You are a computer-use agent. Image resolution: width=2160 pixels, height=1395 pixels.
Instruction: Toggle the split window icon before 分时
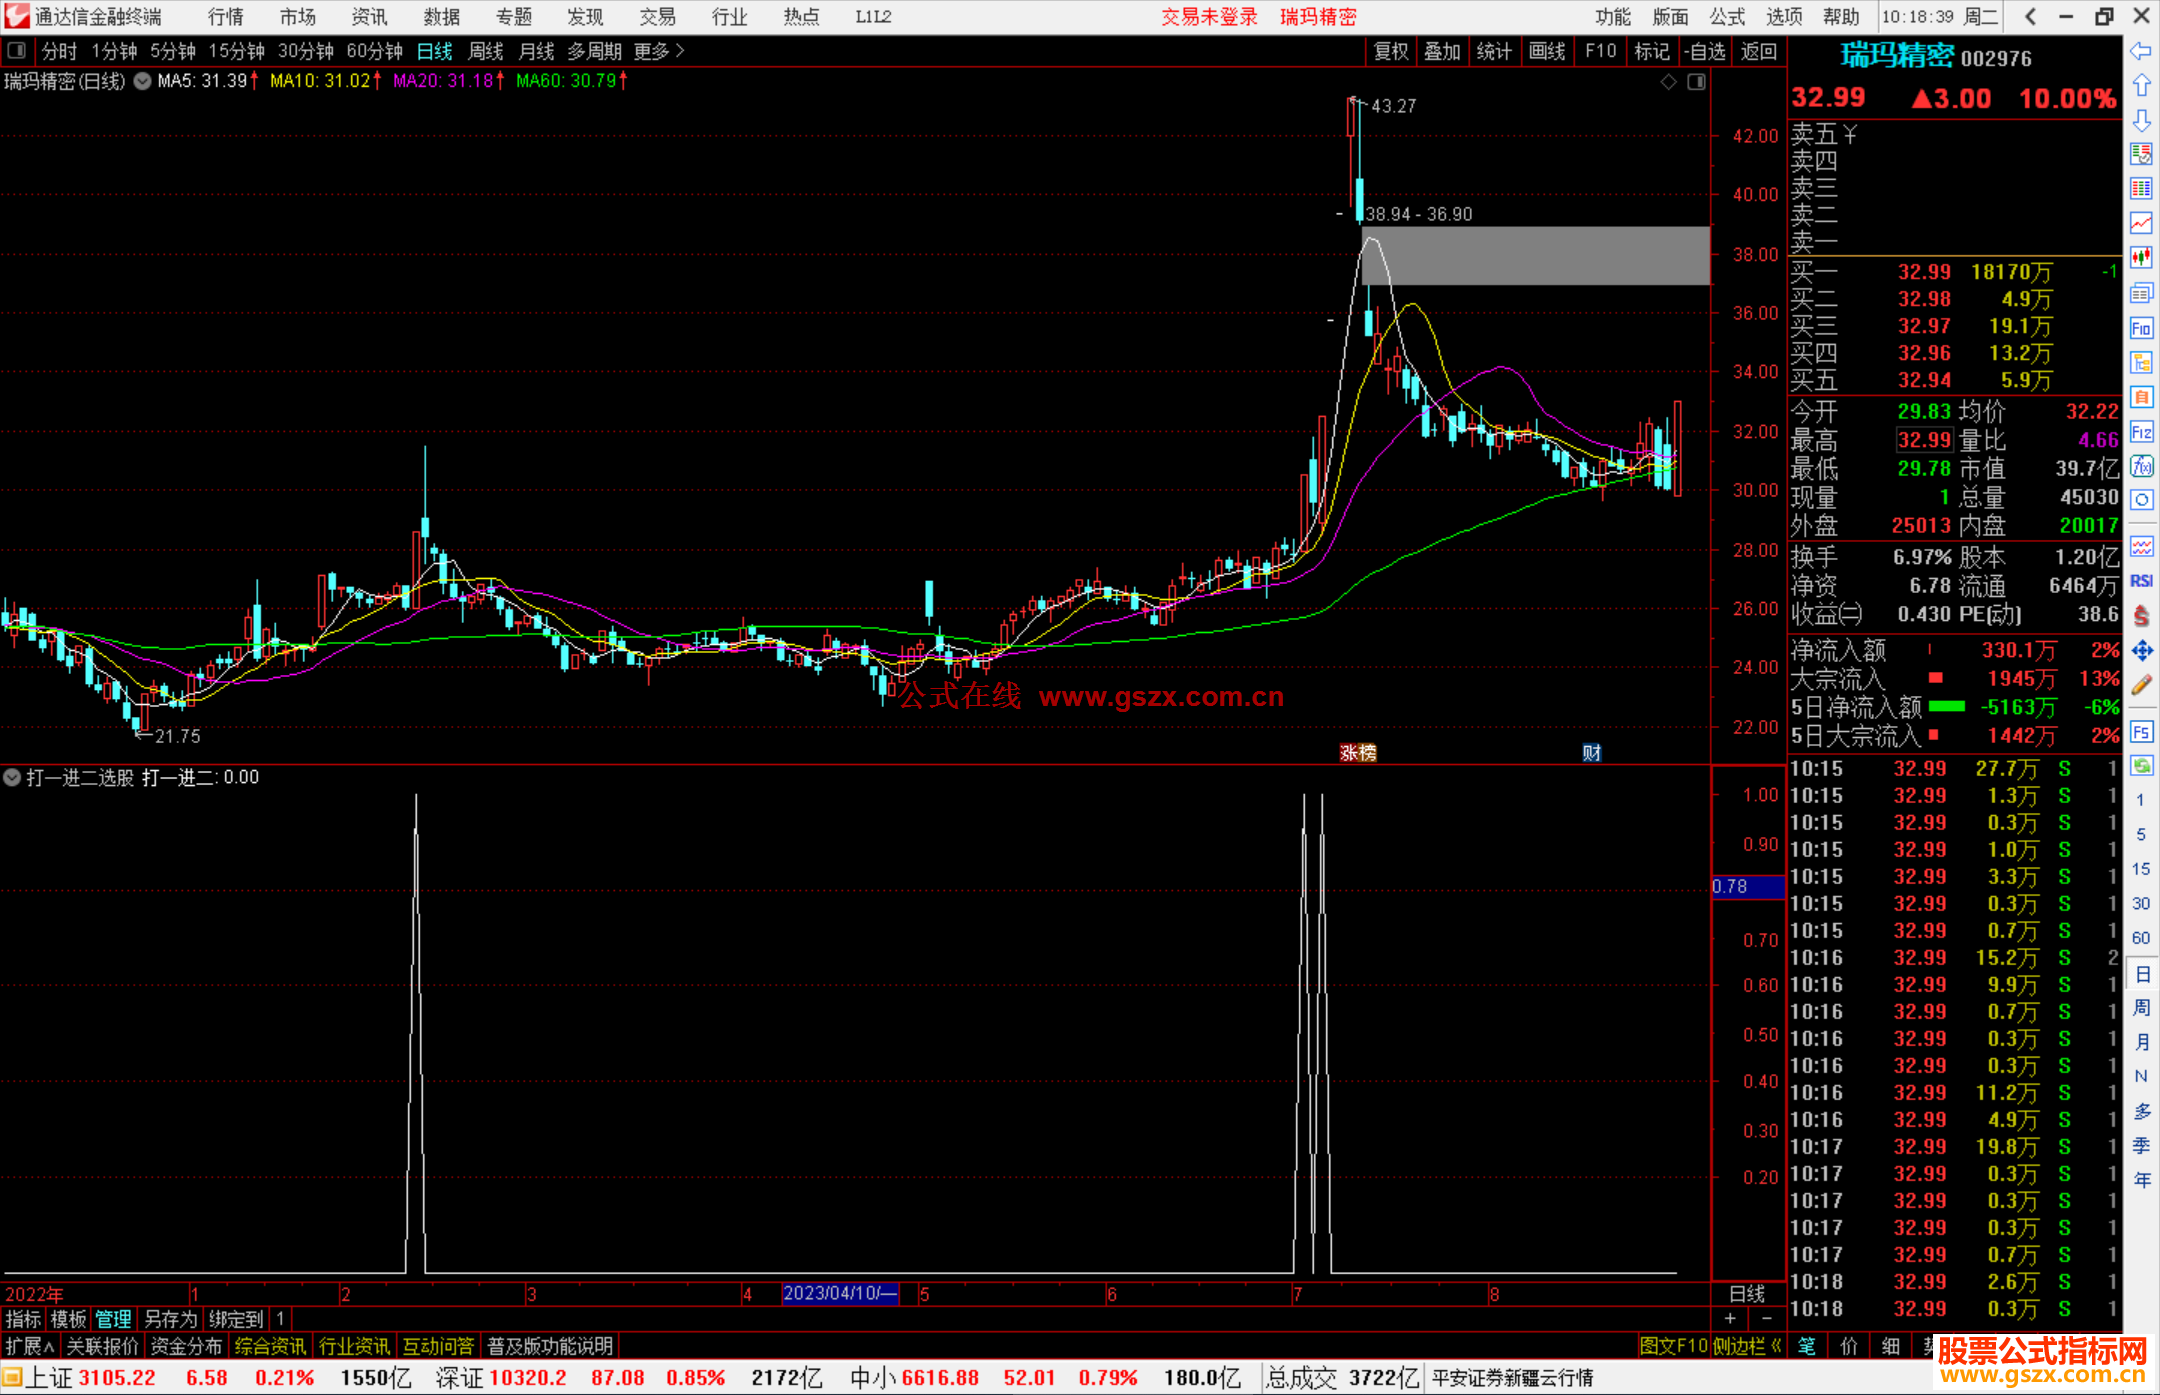click(17, 50)
